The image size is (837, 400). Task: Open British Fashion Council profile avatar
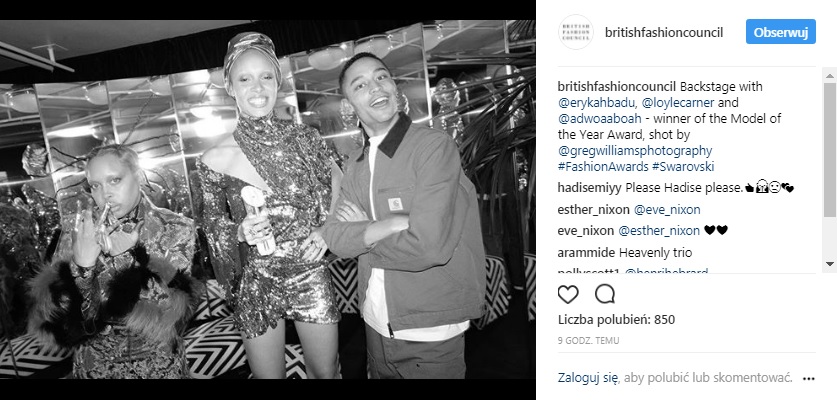pyautogui.click(x=575, y=32)
